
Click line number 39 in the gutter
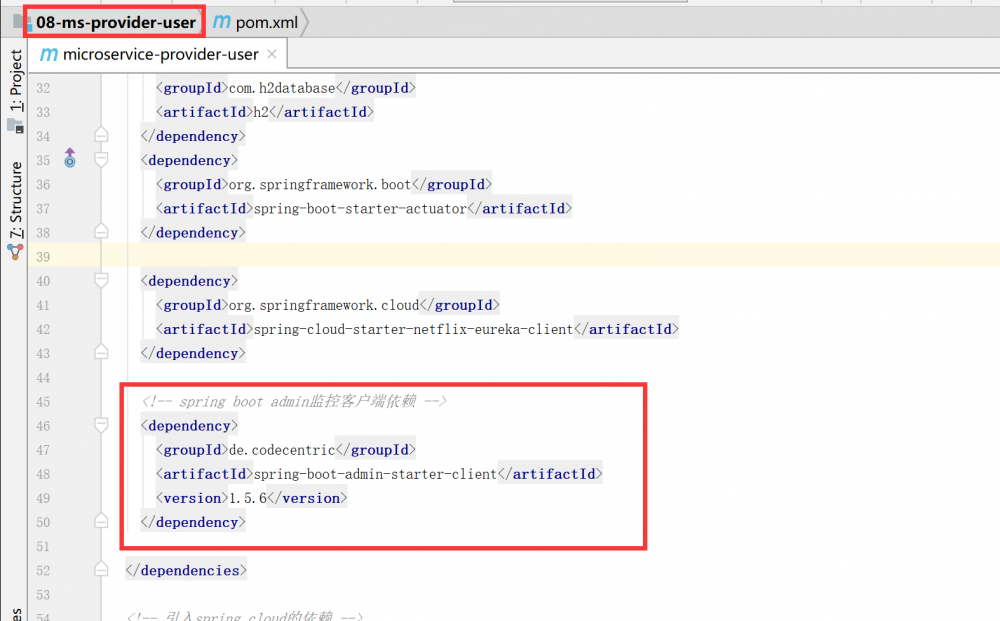[x=42, y=256]
